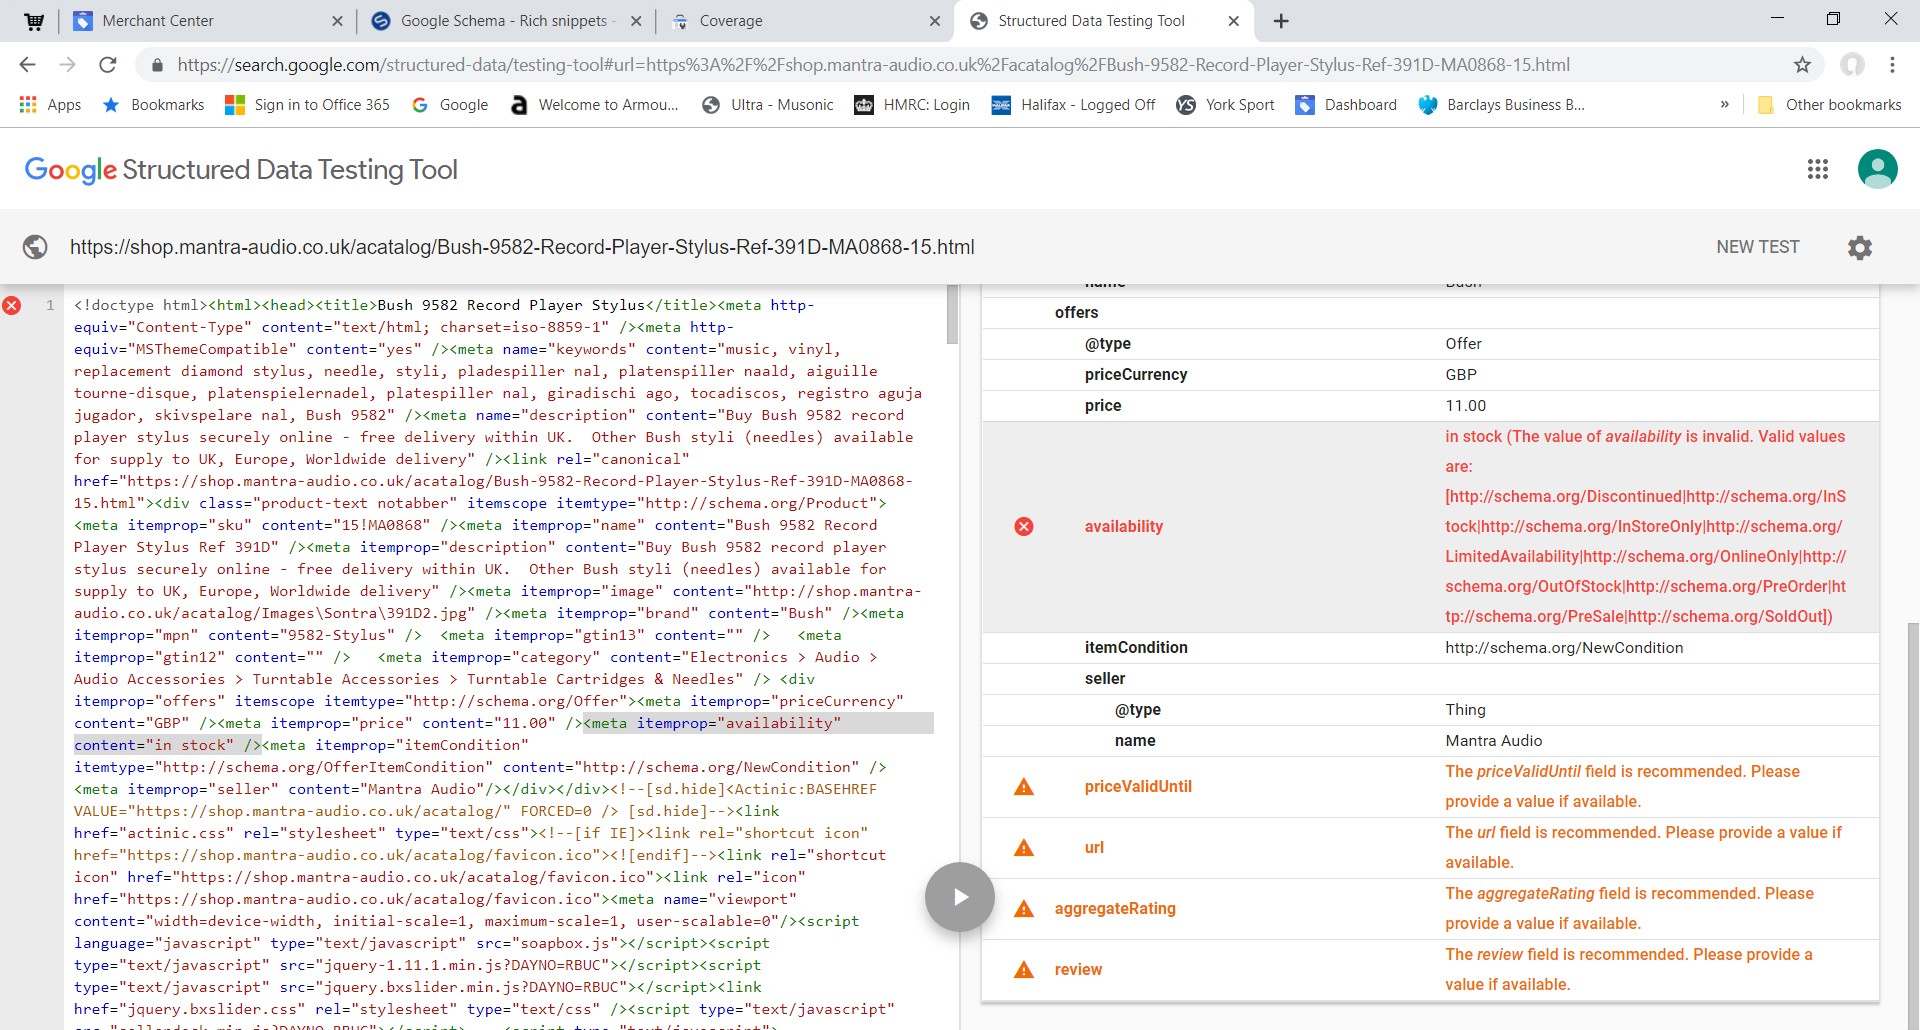This screenshot has width=1920, height=1030.
Task: Click the code panel vertical scrollbar
Action: coord(952,315)
